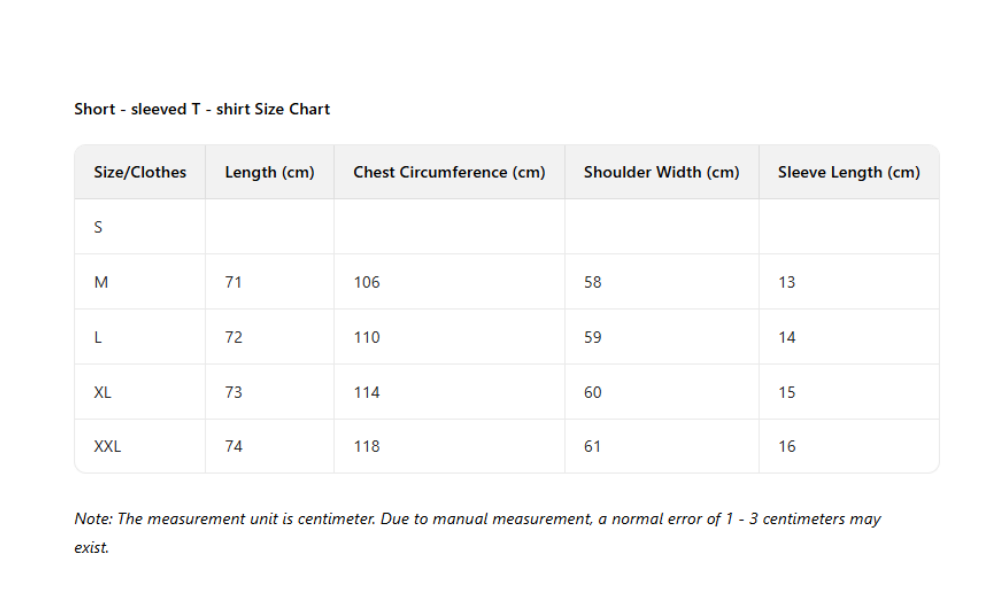Click the length value 71 for size M

tap(233, 282)
